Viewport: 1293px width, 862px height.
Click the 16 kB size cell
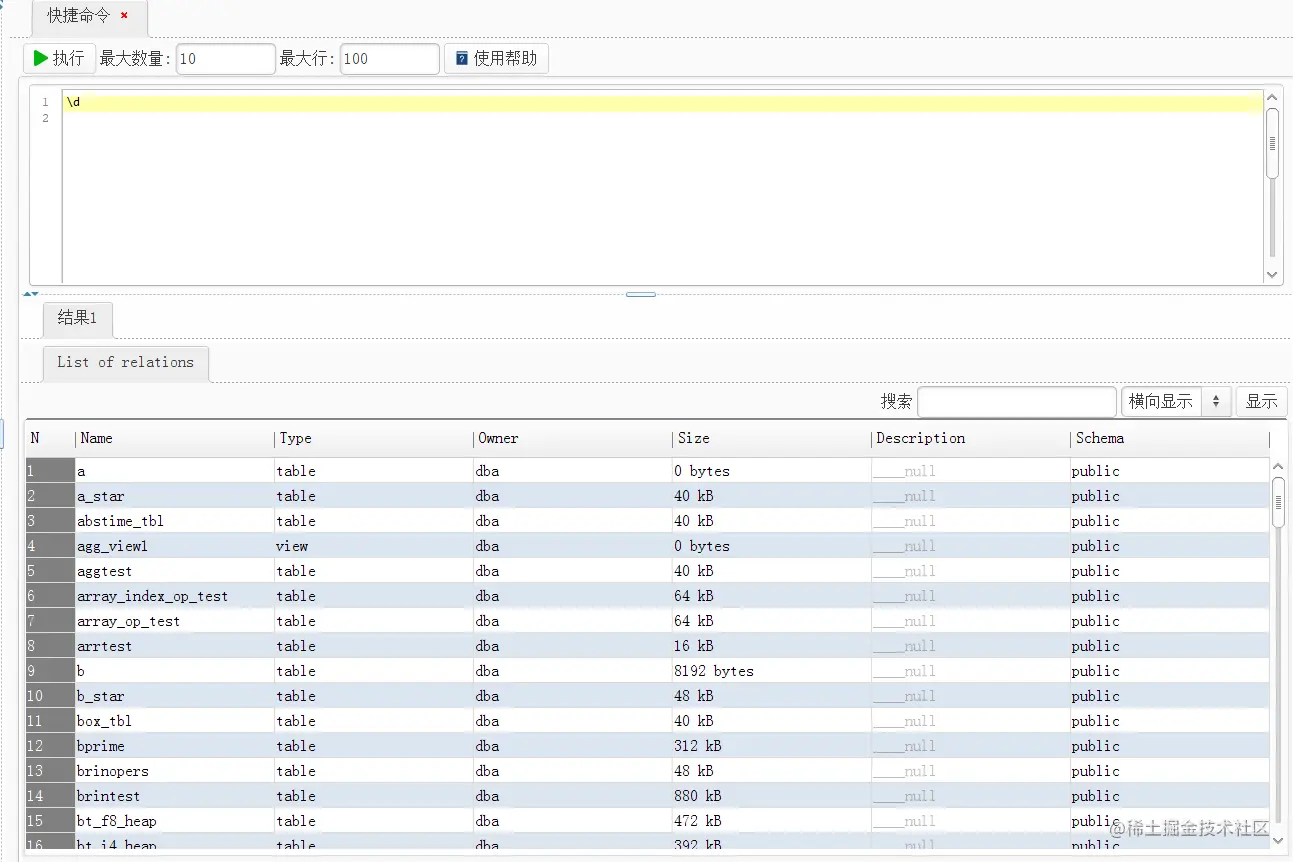click(771, 646)
